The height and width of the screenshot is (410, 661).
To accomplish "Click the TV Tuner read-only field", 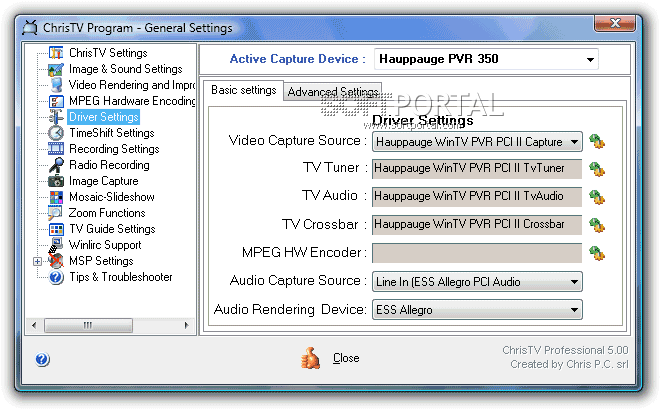I will [477, 169].
